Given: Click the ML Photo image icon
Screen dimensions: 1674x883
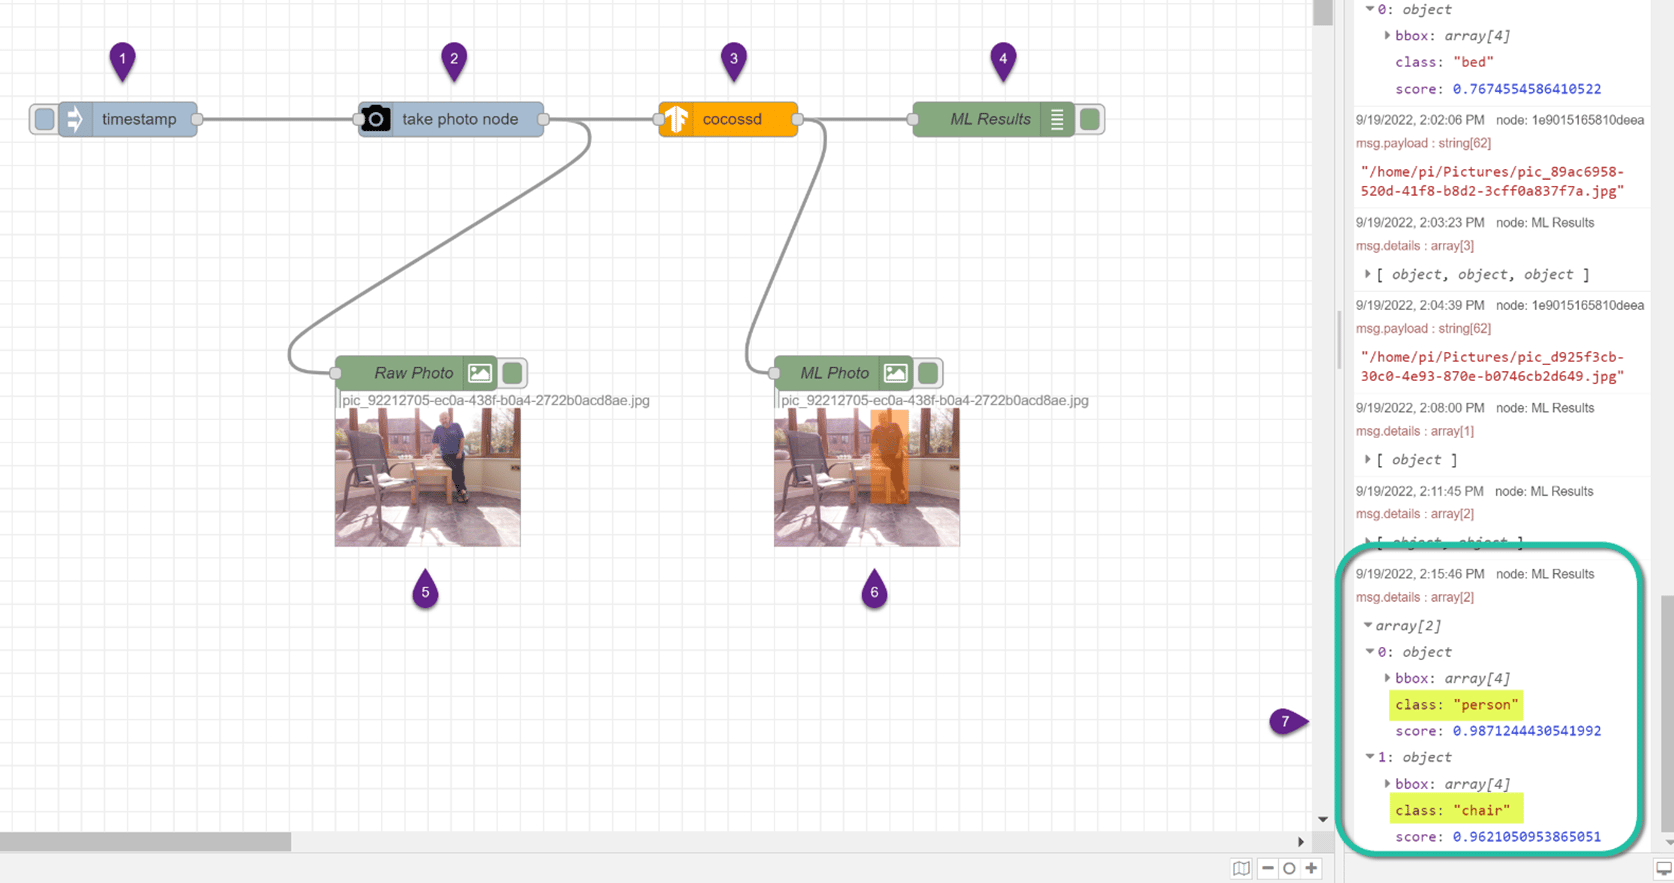Looking at the screenshot, I should point(896,373).
